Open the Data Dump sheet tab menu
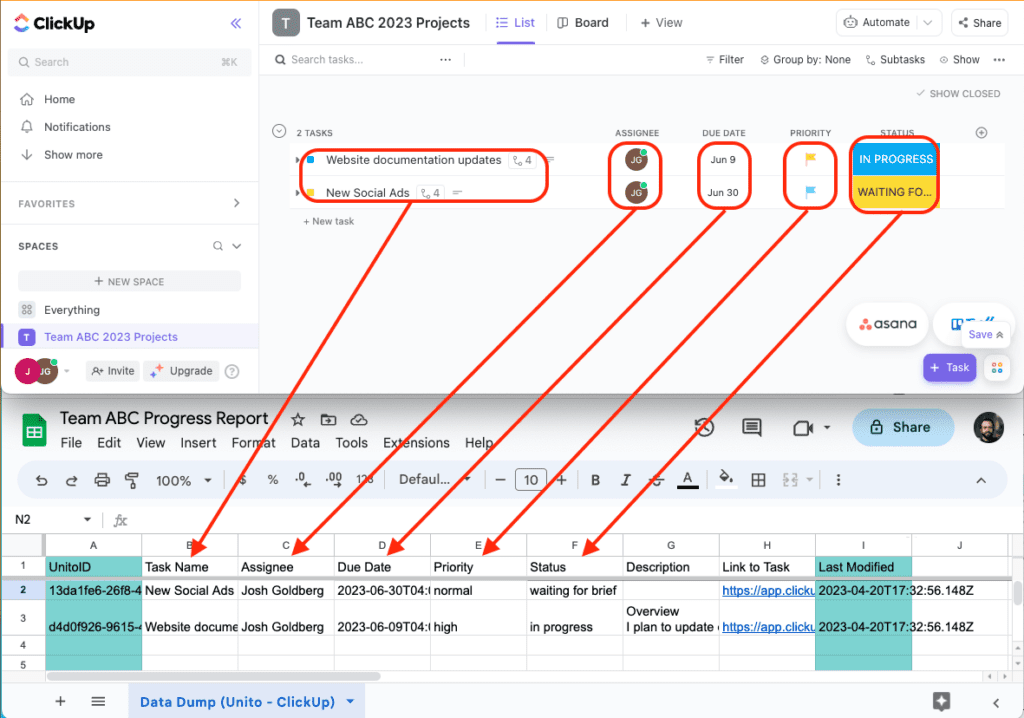Viewport: 1024px width, 718px height. [x=349, y=701]
